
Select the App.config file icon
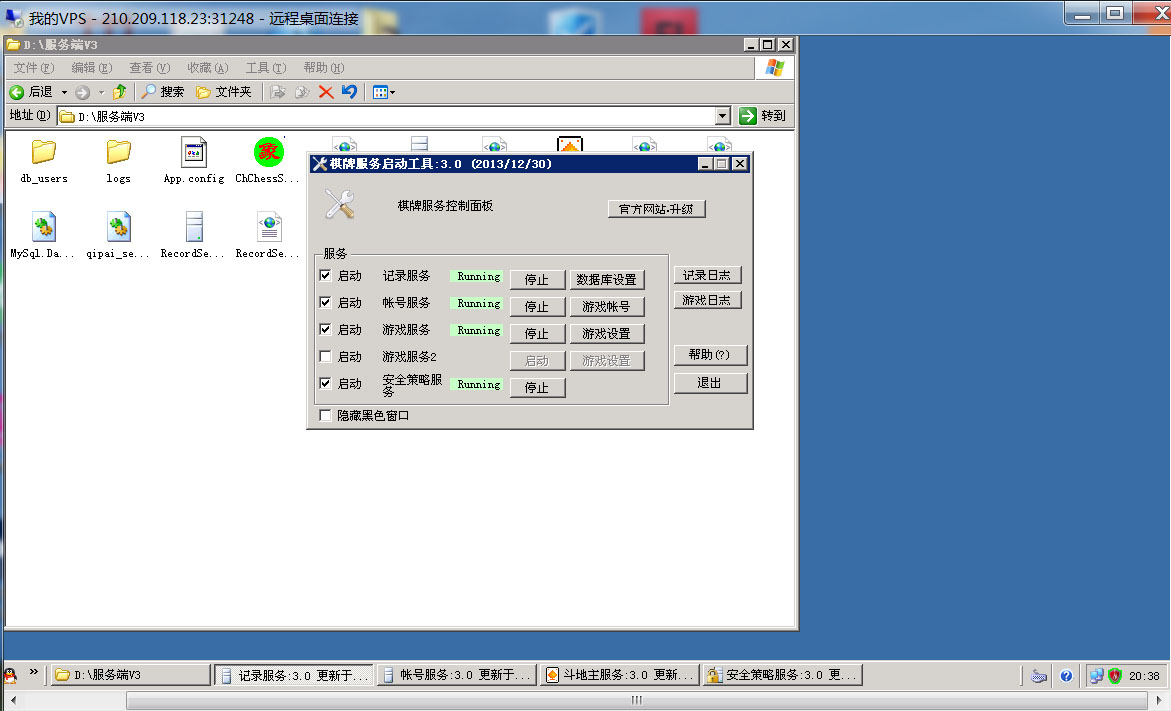pos(194,152)
